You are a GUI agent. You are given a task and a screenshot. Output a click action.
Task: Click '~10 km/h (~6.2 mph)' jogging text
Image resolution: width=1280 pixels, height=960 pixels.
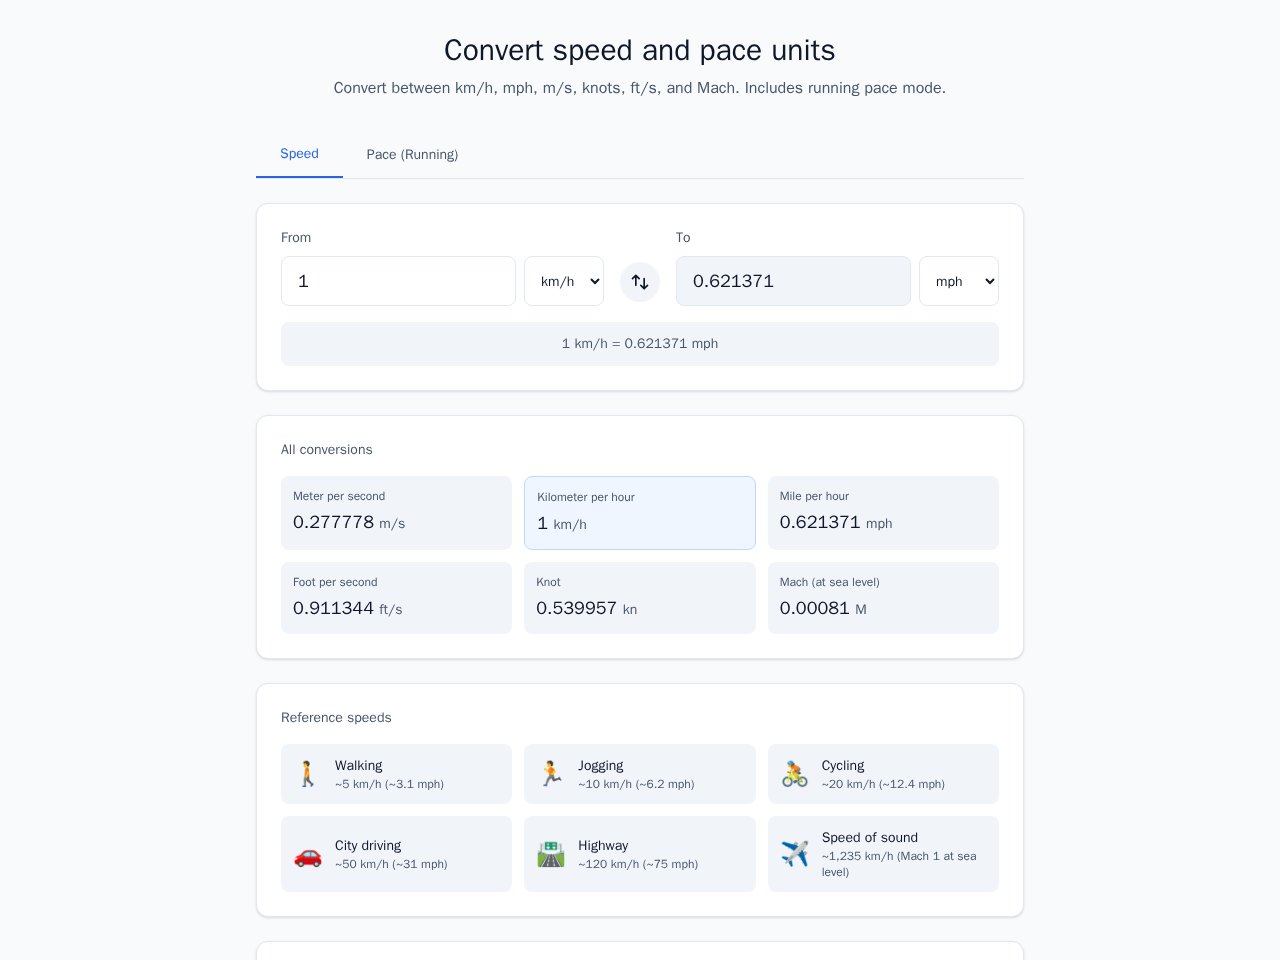636,784
